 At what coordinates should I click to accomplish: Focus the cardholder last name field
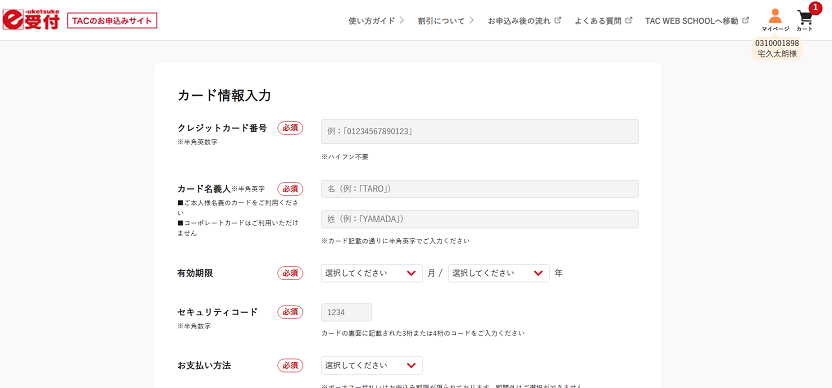click(480, 219)
